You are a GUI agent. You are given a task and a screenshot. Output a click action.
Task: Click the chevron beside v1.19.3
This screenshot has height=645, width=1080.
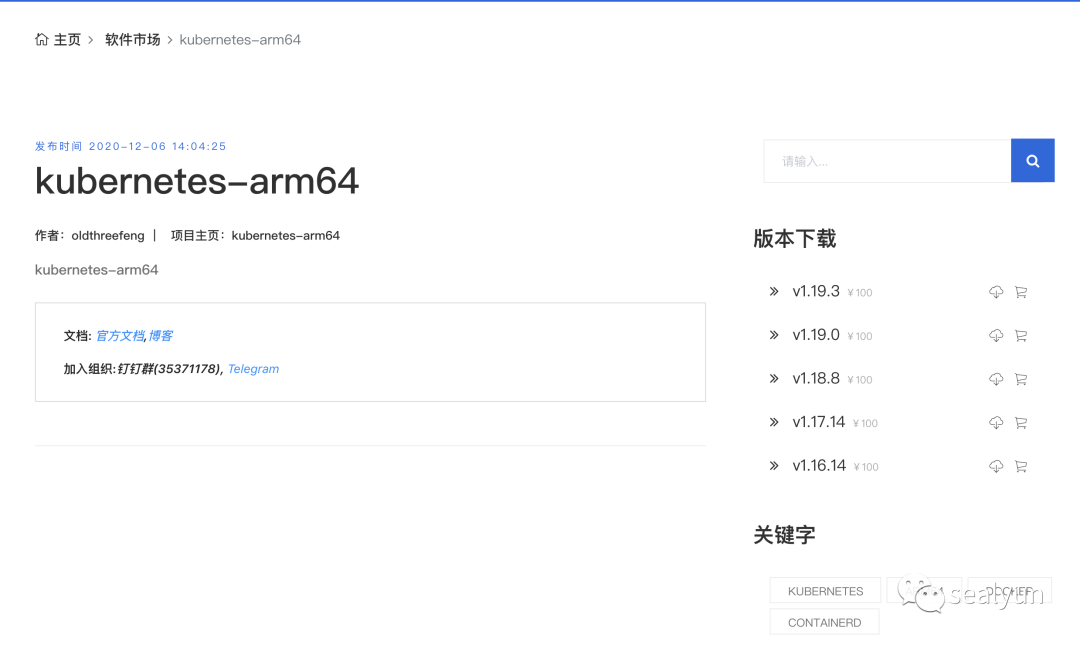(774, 291)
